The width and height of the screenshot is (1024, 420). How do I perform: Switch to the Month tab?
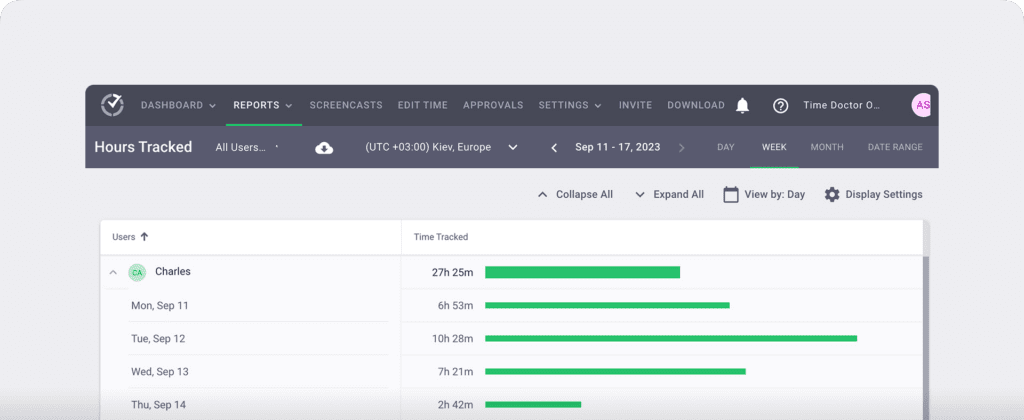pos(827,147)
